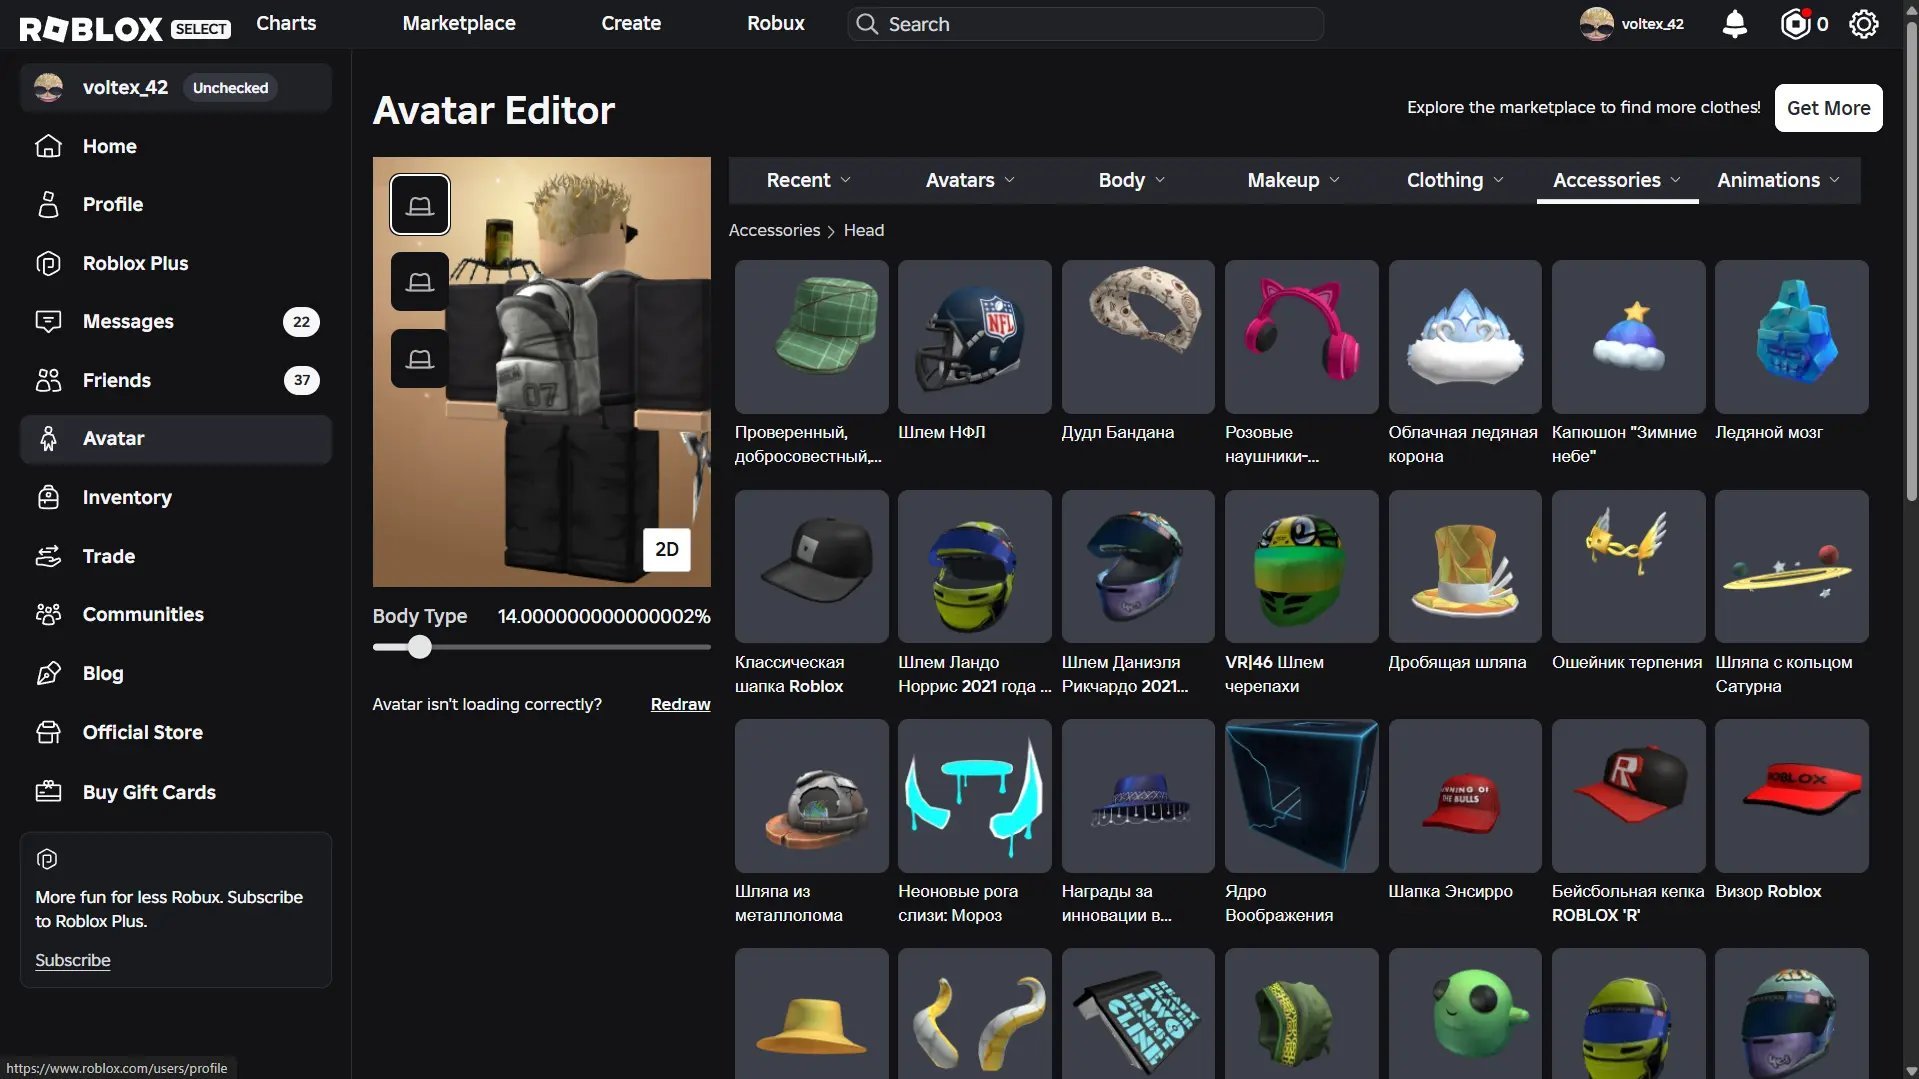Open the Blog megaphone icon

48,673
